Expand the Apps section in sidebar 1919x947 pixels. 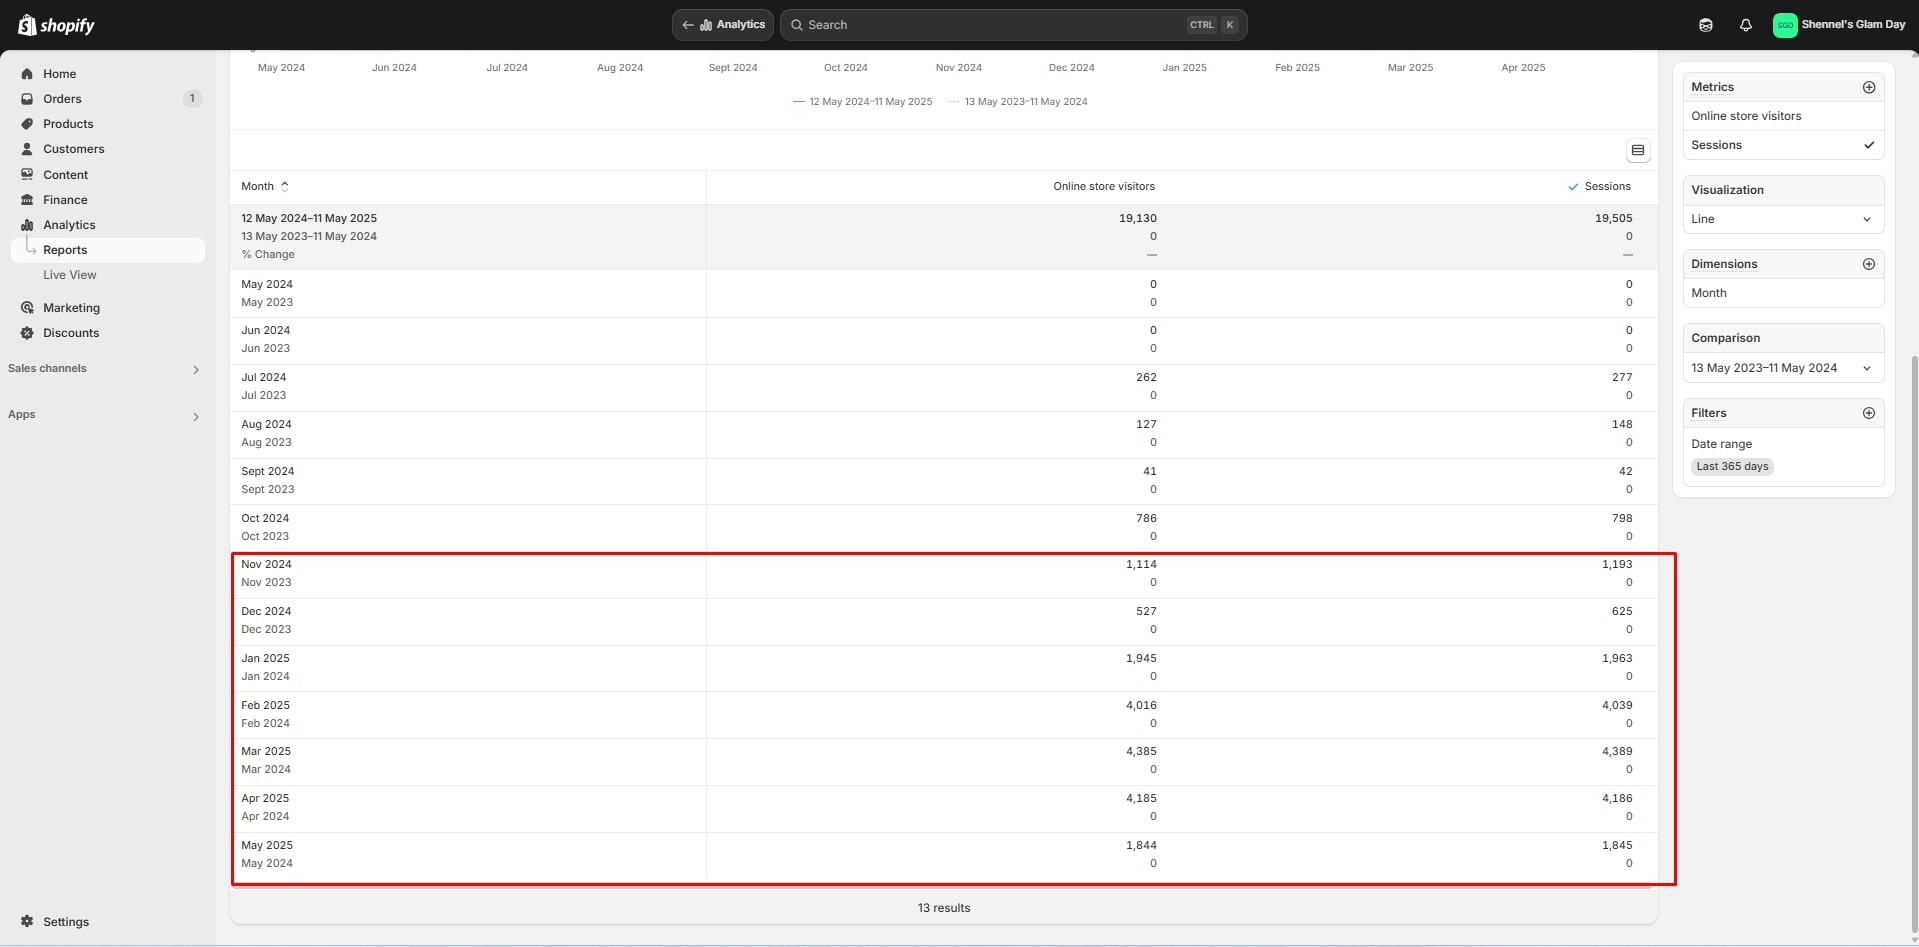195,415
